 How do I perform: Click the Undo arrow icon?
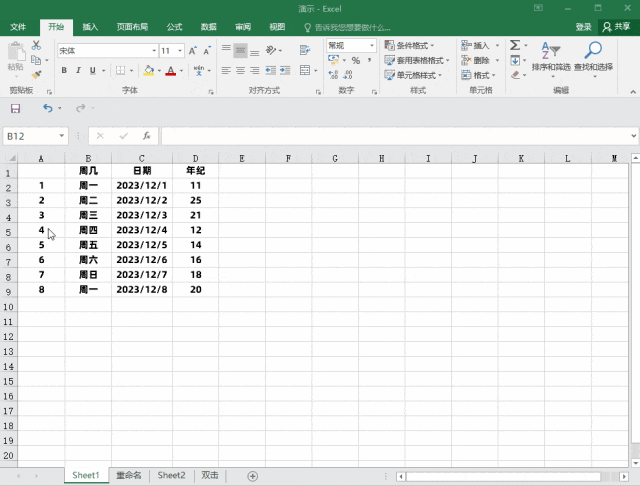(x=47, y=108)
